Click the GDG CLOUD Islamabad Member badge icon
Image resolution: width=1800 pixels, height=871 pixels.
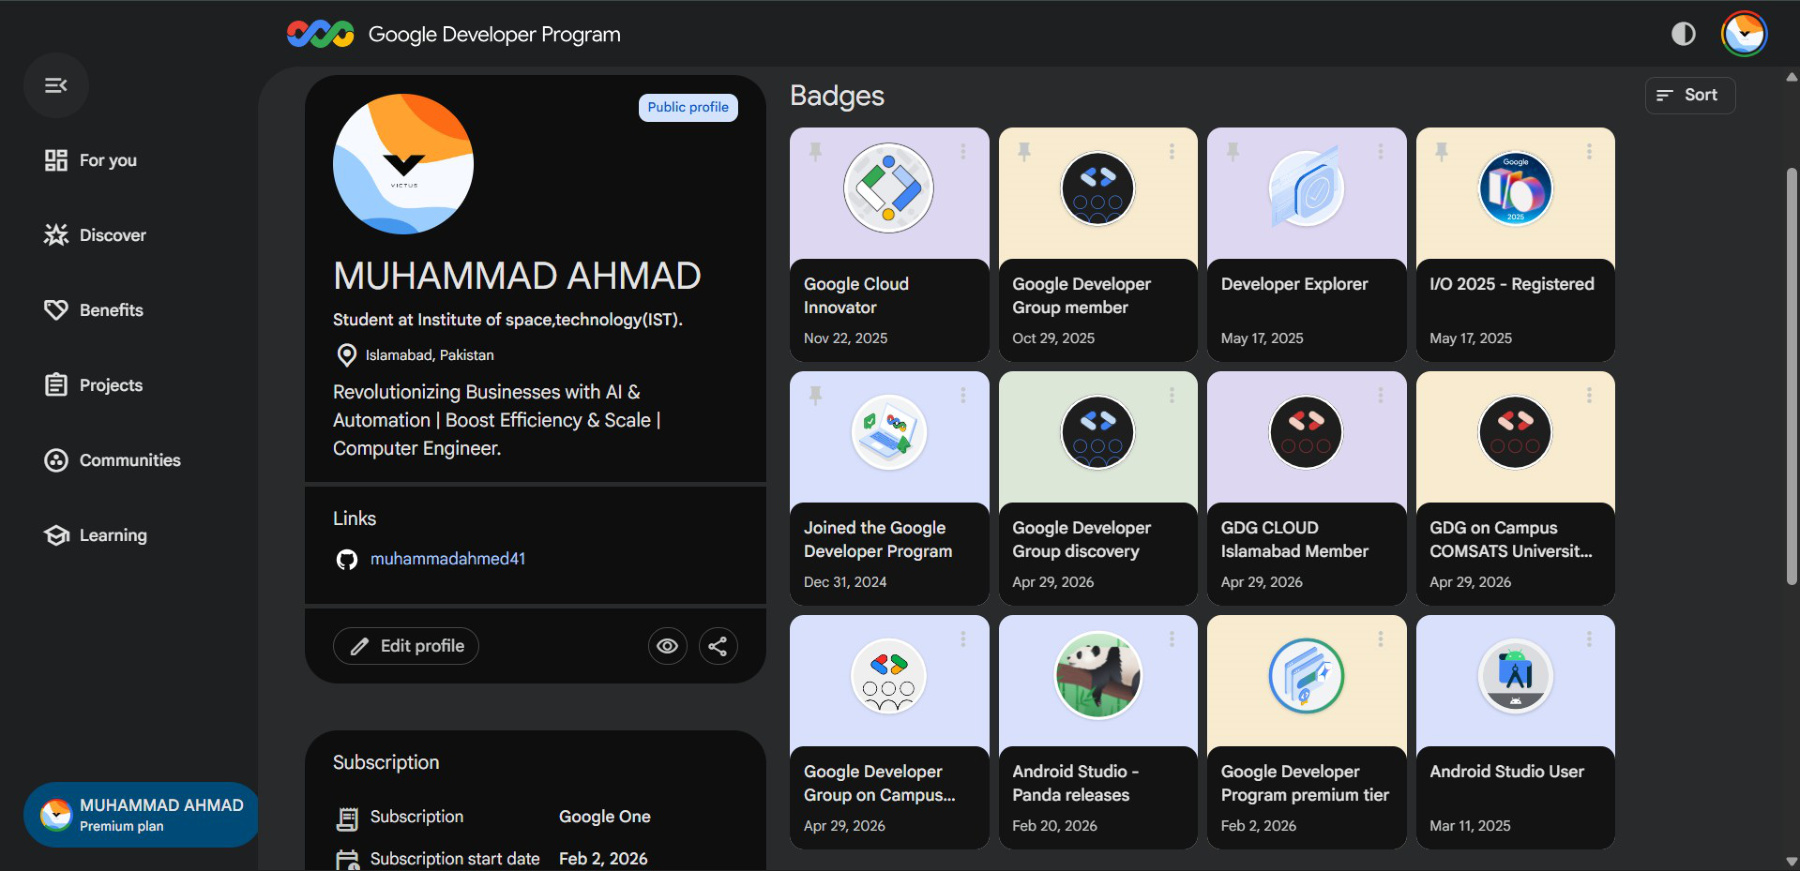1306,432
